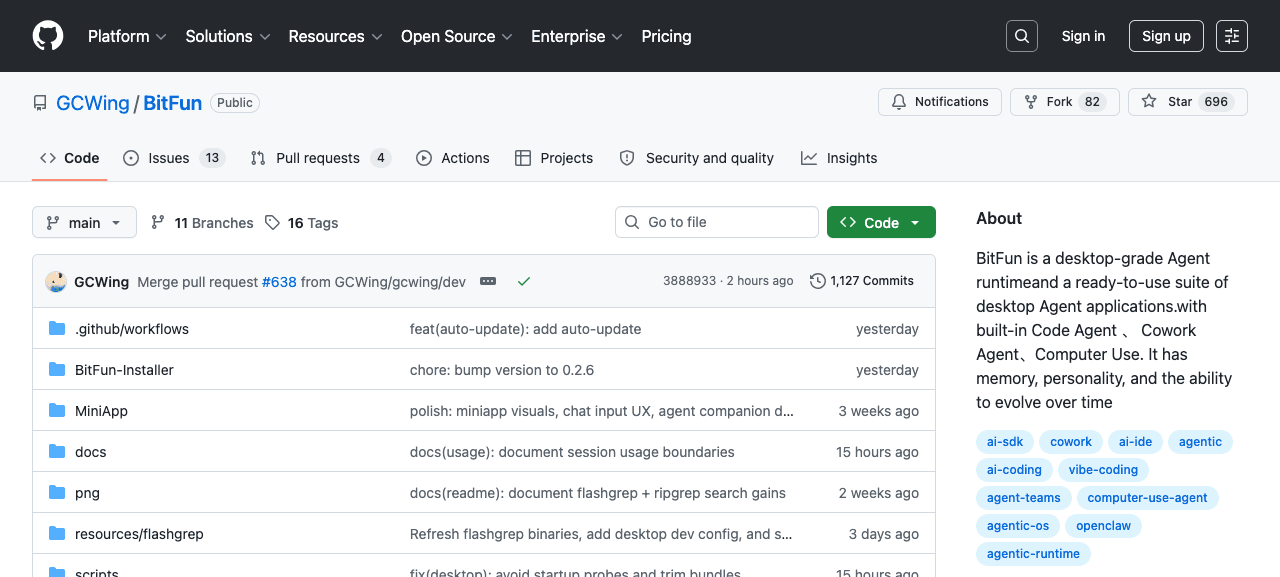Image resolution: width=1280 pixels, height=577 pixels.
Task: Click the Fork 82 button
Action: point(1065,102)
